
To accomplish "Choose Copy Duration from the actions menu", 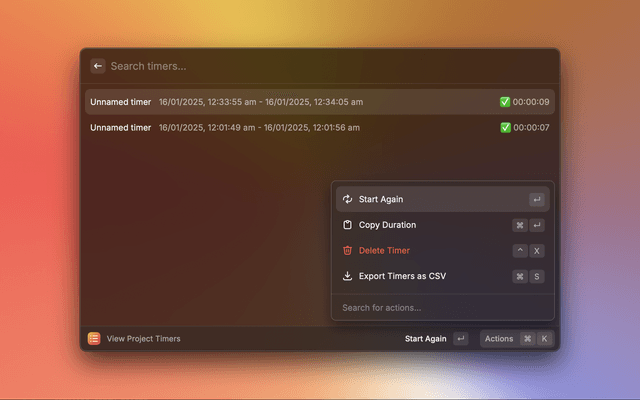I will [387, 225].
